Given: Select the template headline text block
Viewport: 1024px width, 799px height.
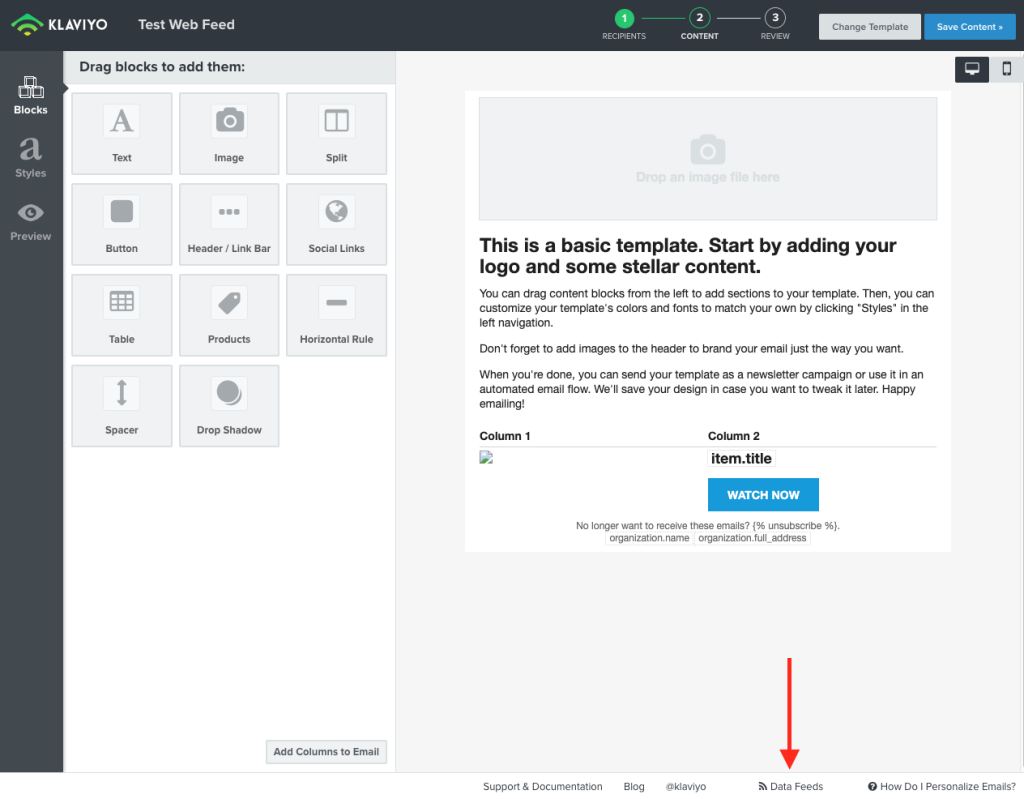Looking at the screenshot, I should tap(688, 256).
